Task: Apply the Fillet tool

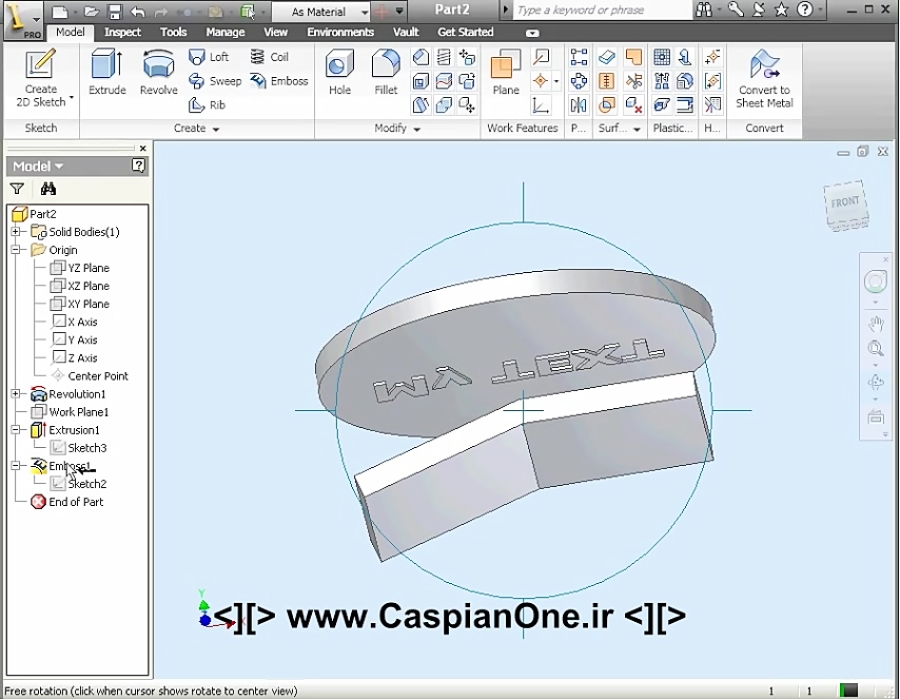Action: tap(383, 70)
